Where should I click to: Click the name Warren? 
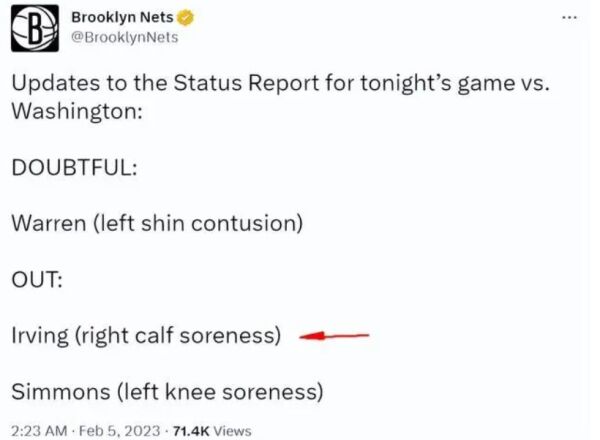tap(48, 222)
